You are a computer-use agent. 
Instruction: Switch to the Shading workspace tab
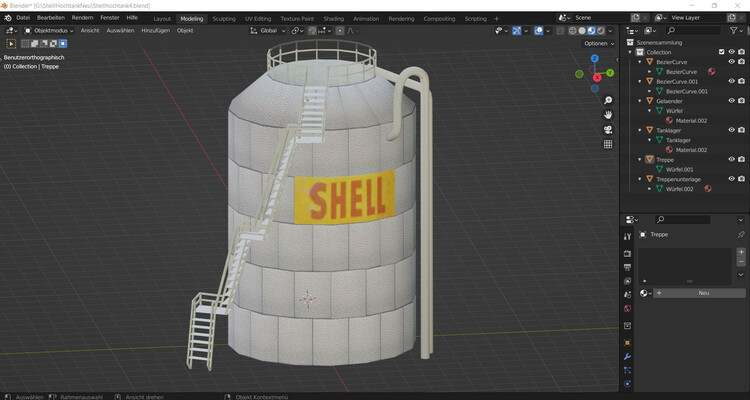coord(333,19)
